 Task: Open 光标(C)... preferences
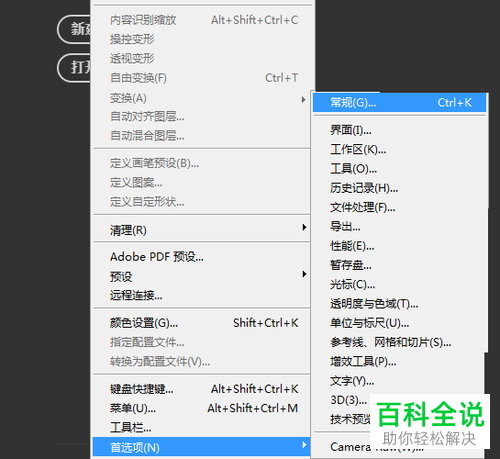[x=399, y=285]
